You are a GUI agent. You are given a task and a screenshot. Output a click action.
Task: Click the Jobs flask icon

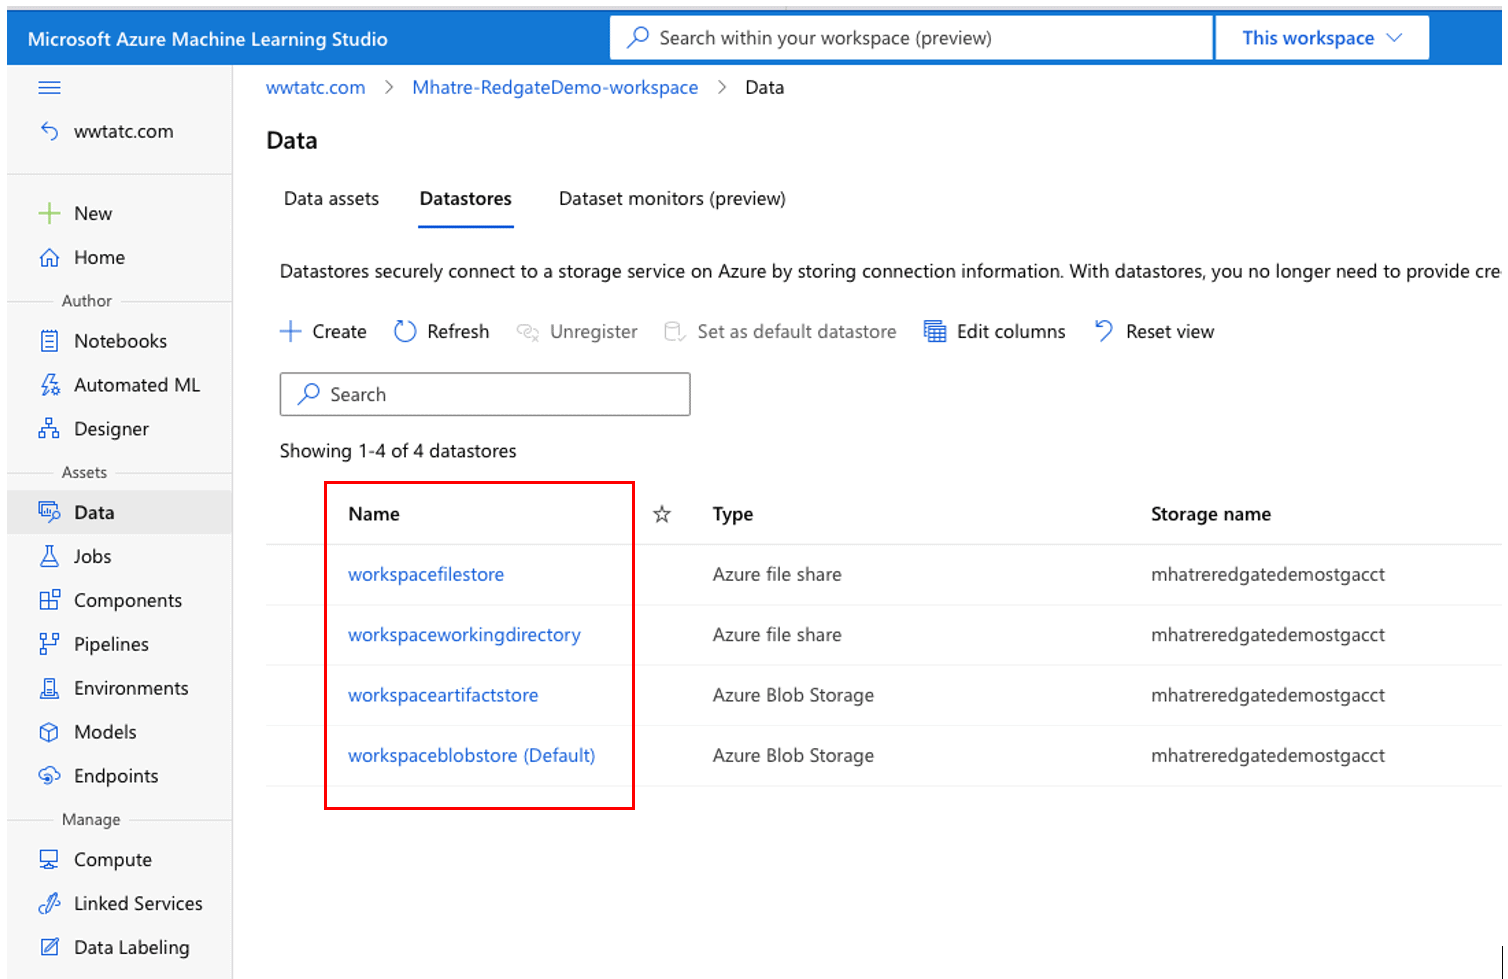[x=49, y=556]
